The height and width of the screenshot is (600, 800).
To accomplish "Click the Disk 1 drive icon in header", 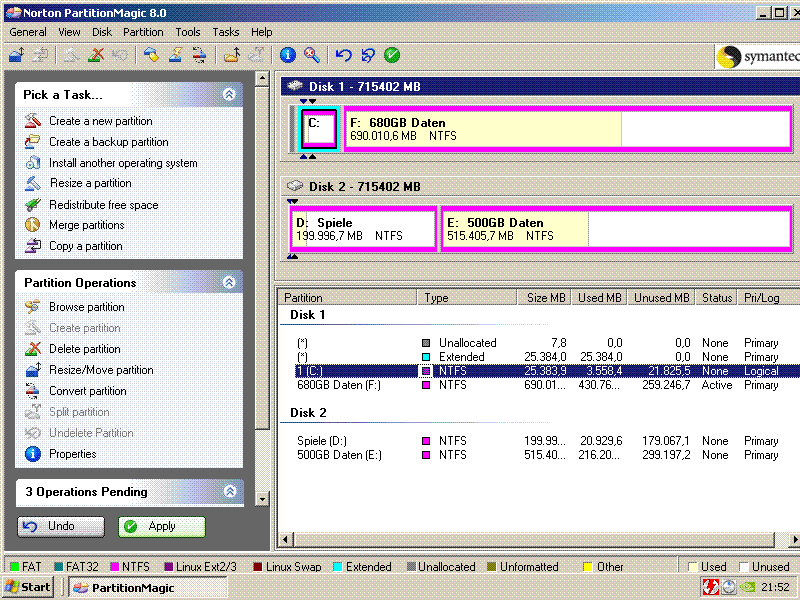I will coord(295,86).
